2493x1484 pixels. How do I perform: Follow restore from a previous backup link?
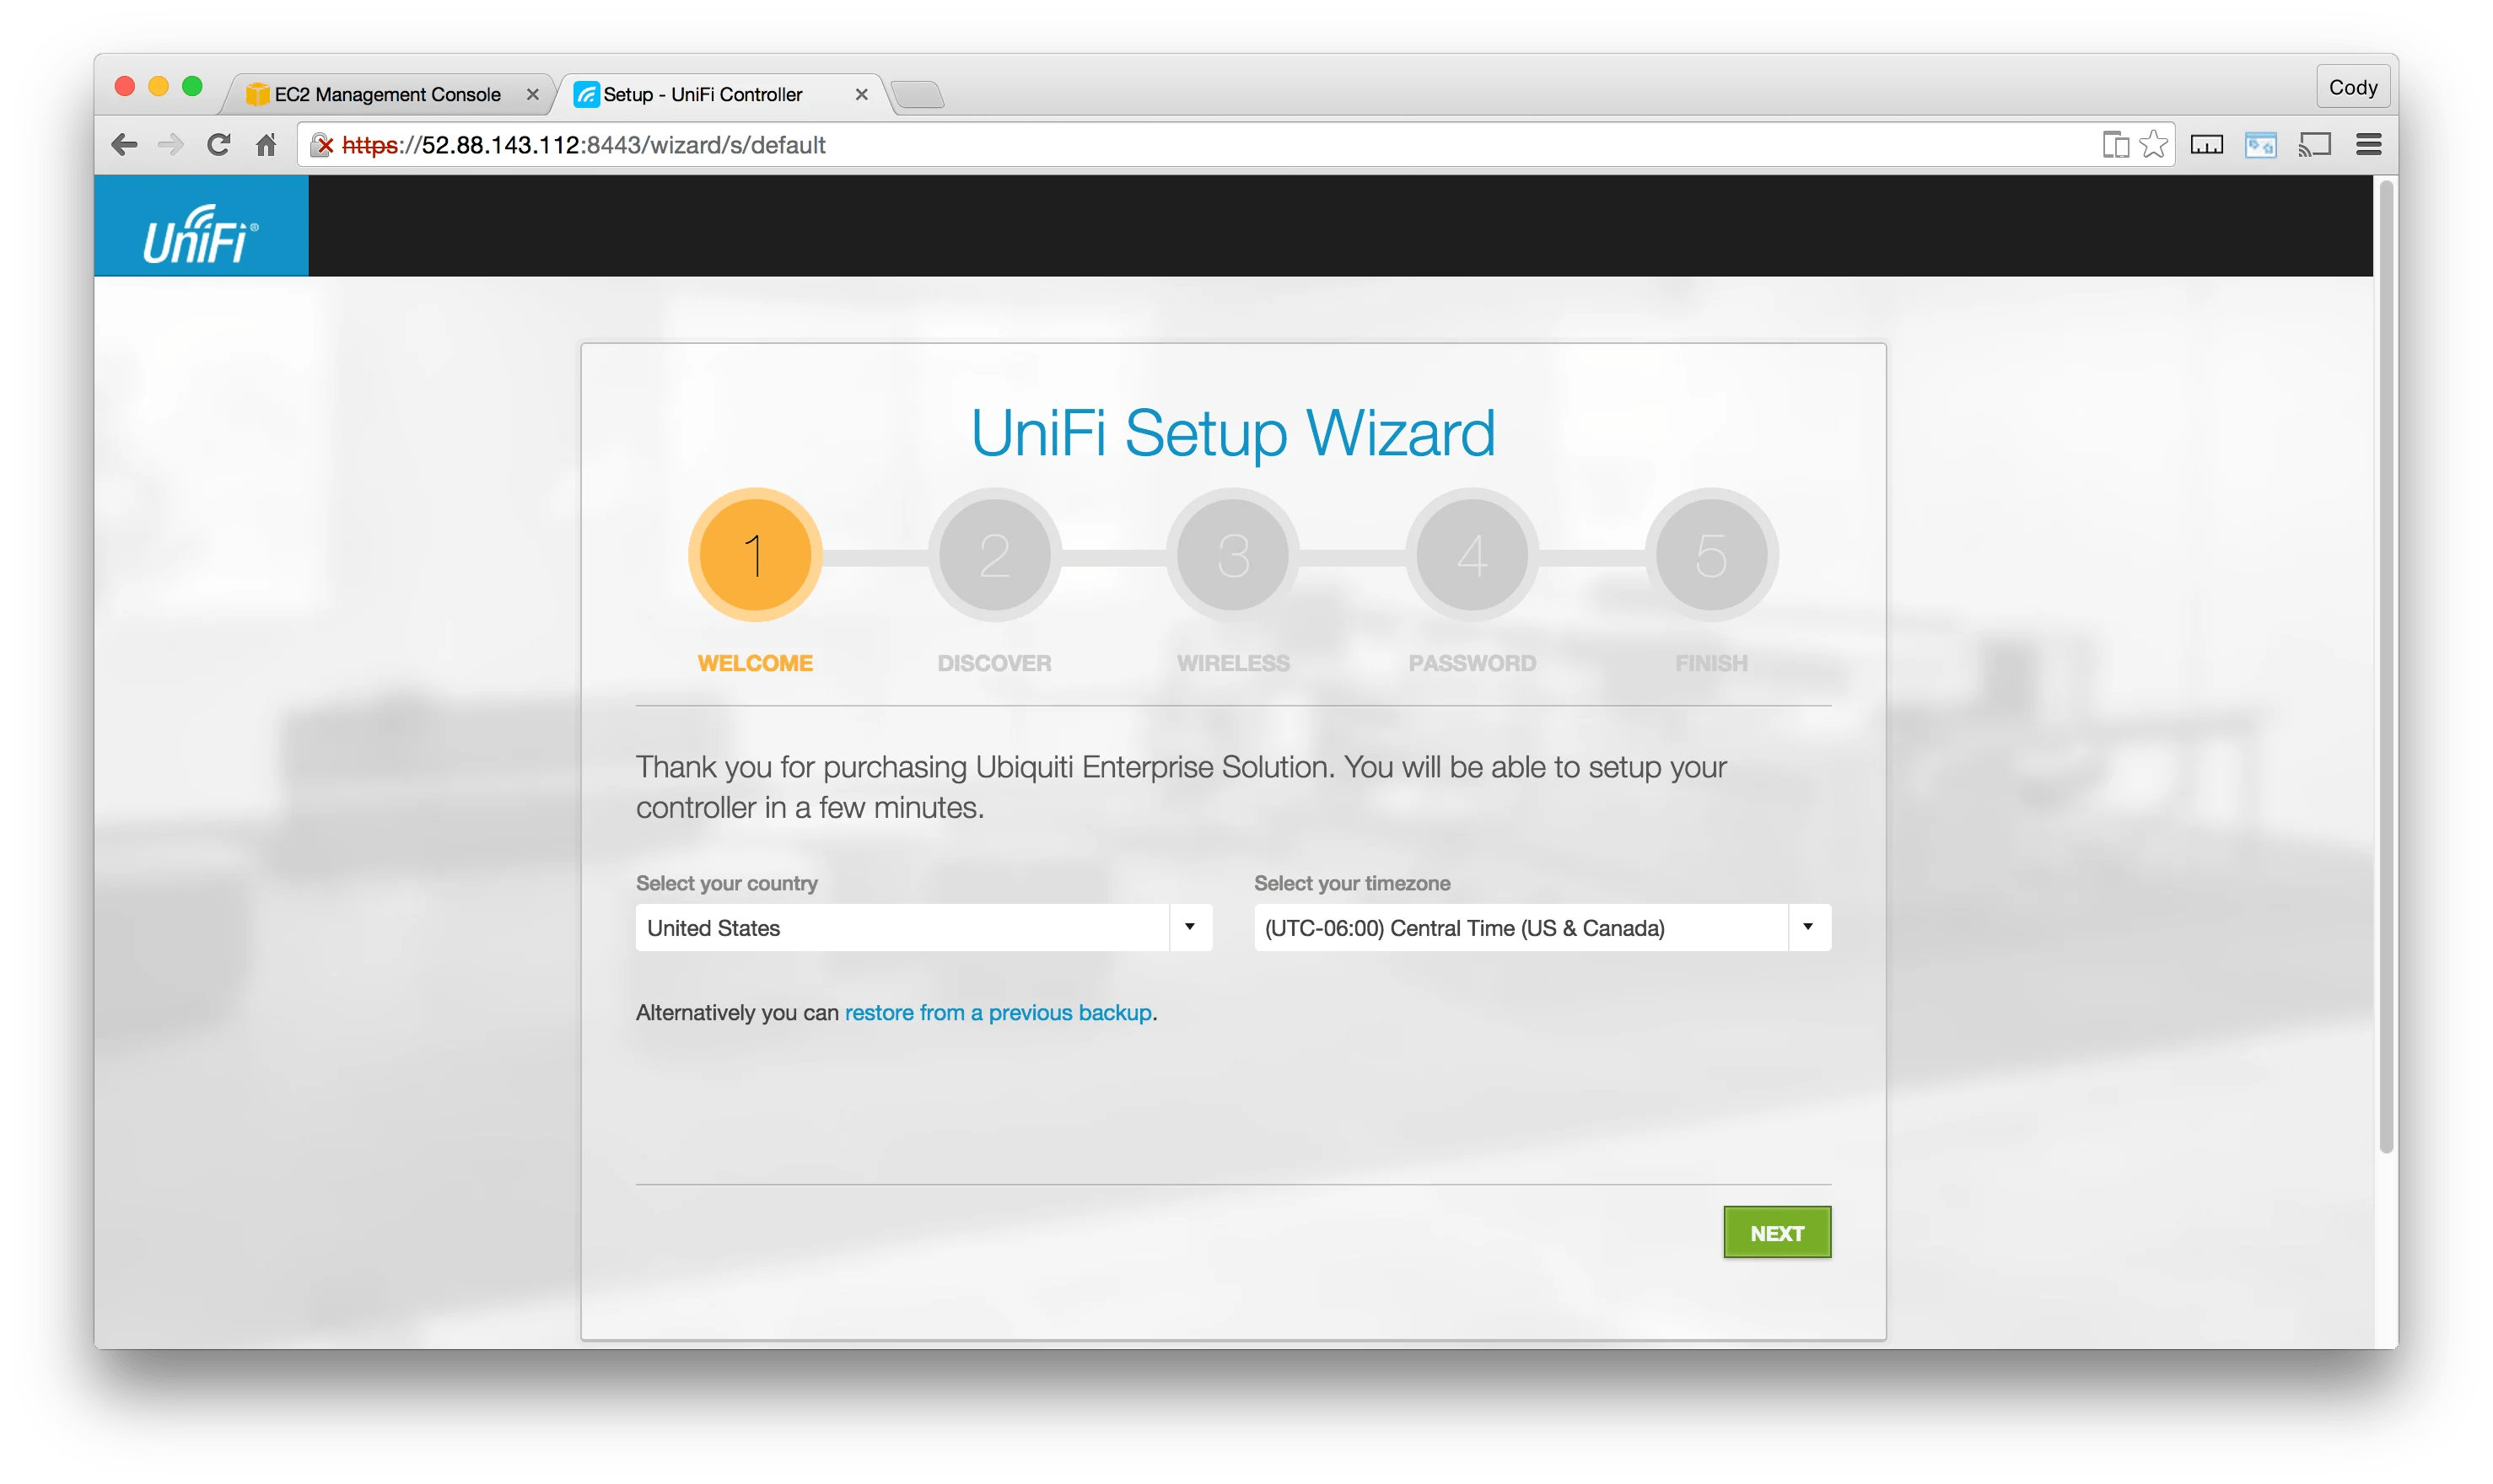(x=998, y=1012)
